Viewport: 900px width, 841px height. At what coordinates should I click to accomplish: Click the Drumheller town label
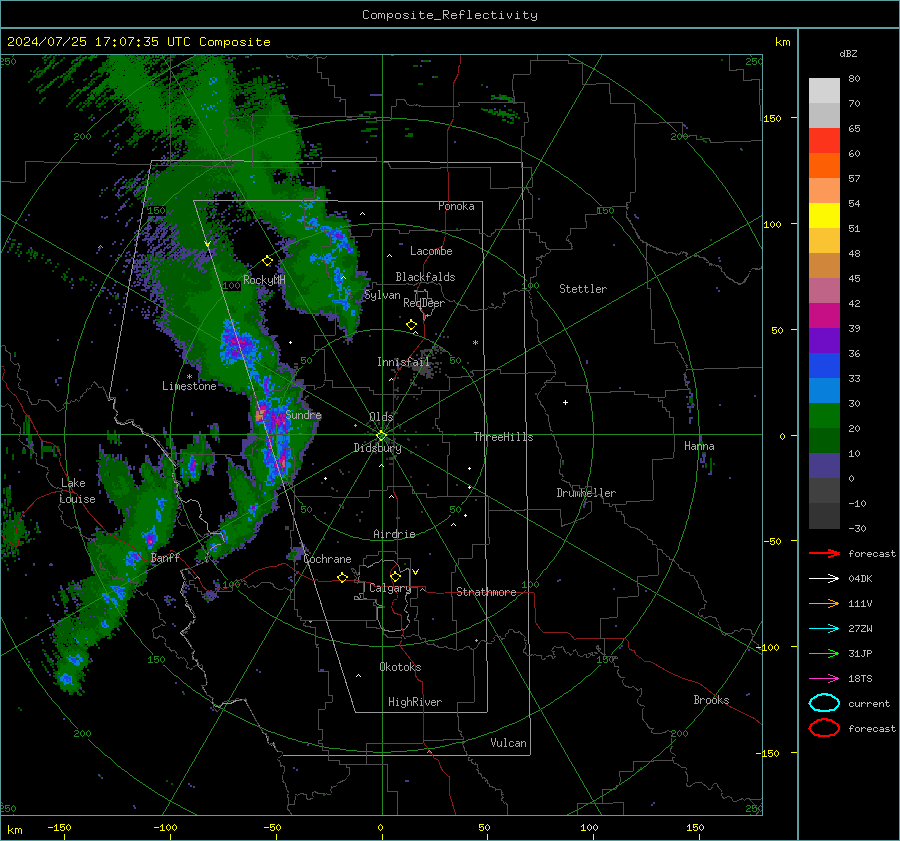point(586,493)
